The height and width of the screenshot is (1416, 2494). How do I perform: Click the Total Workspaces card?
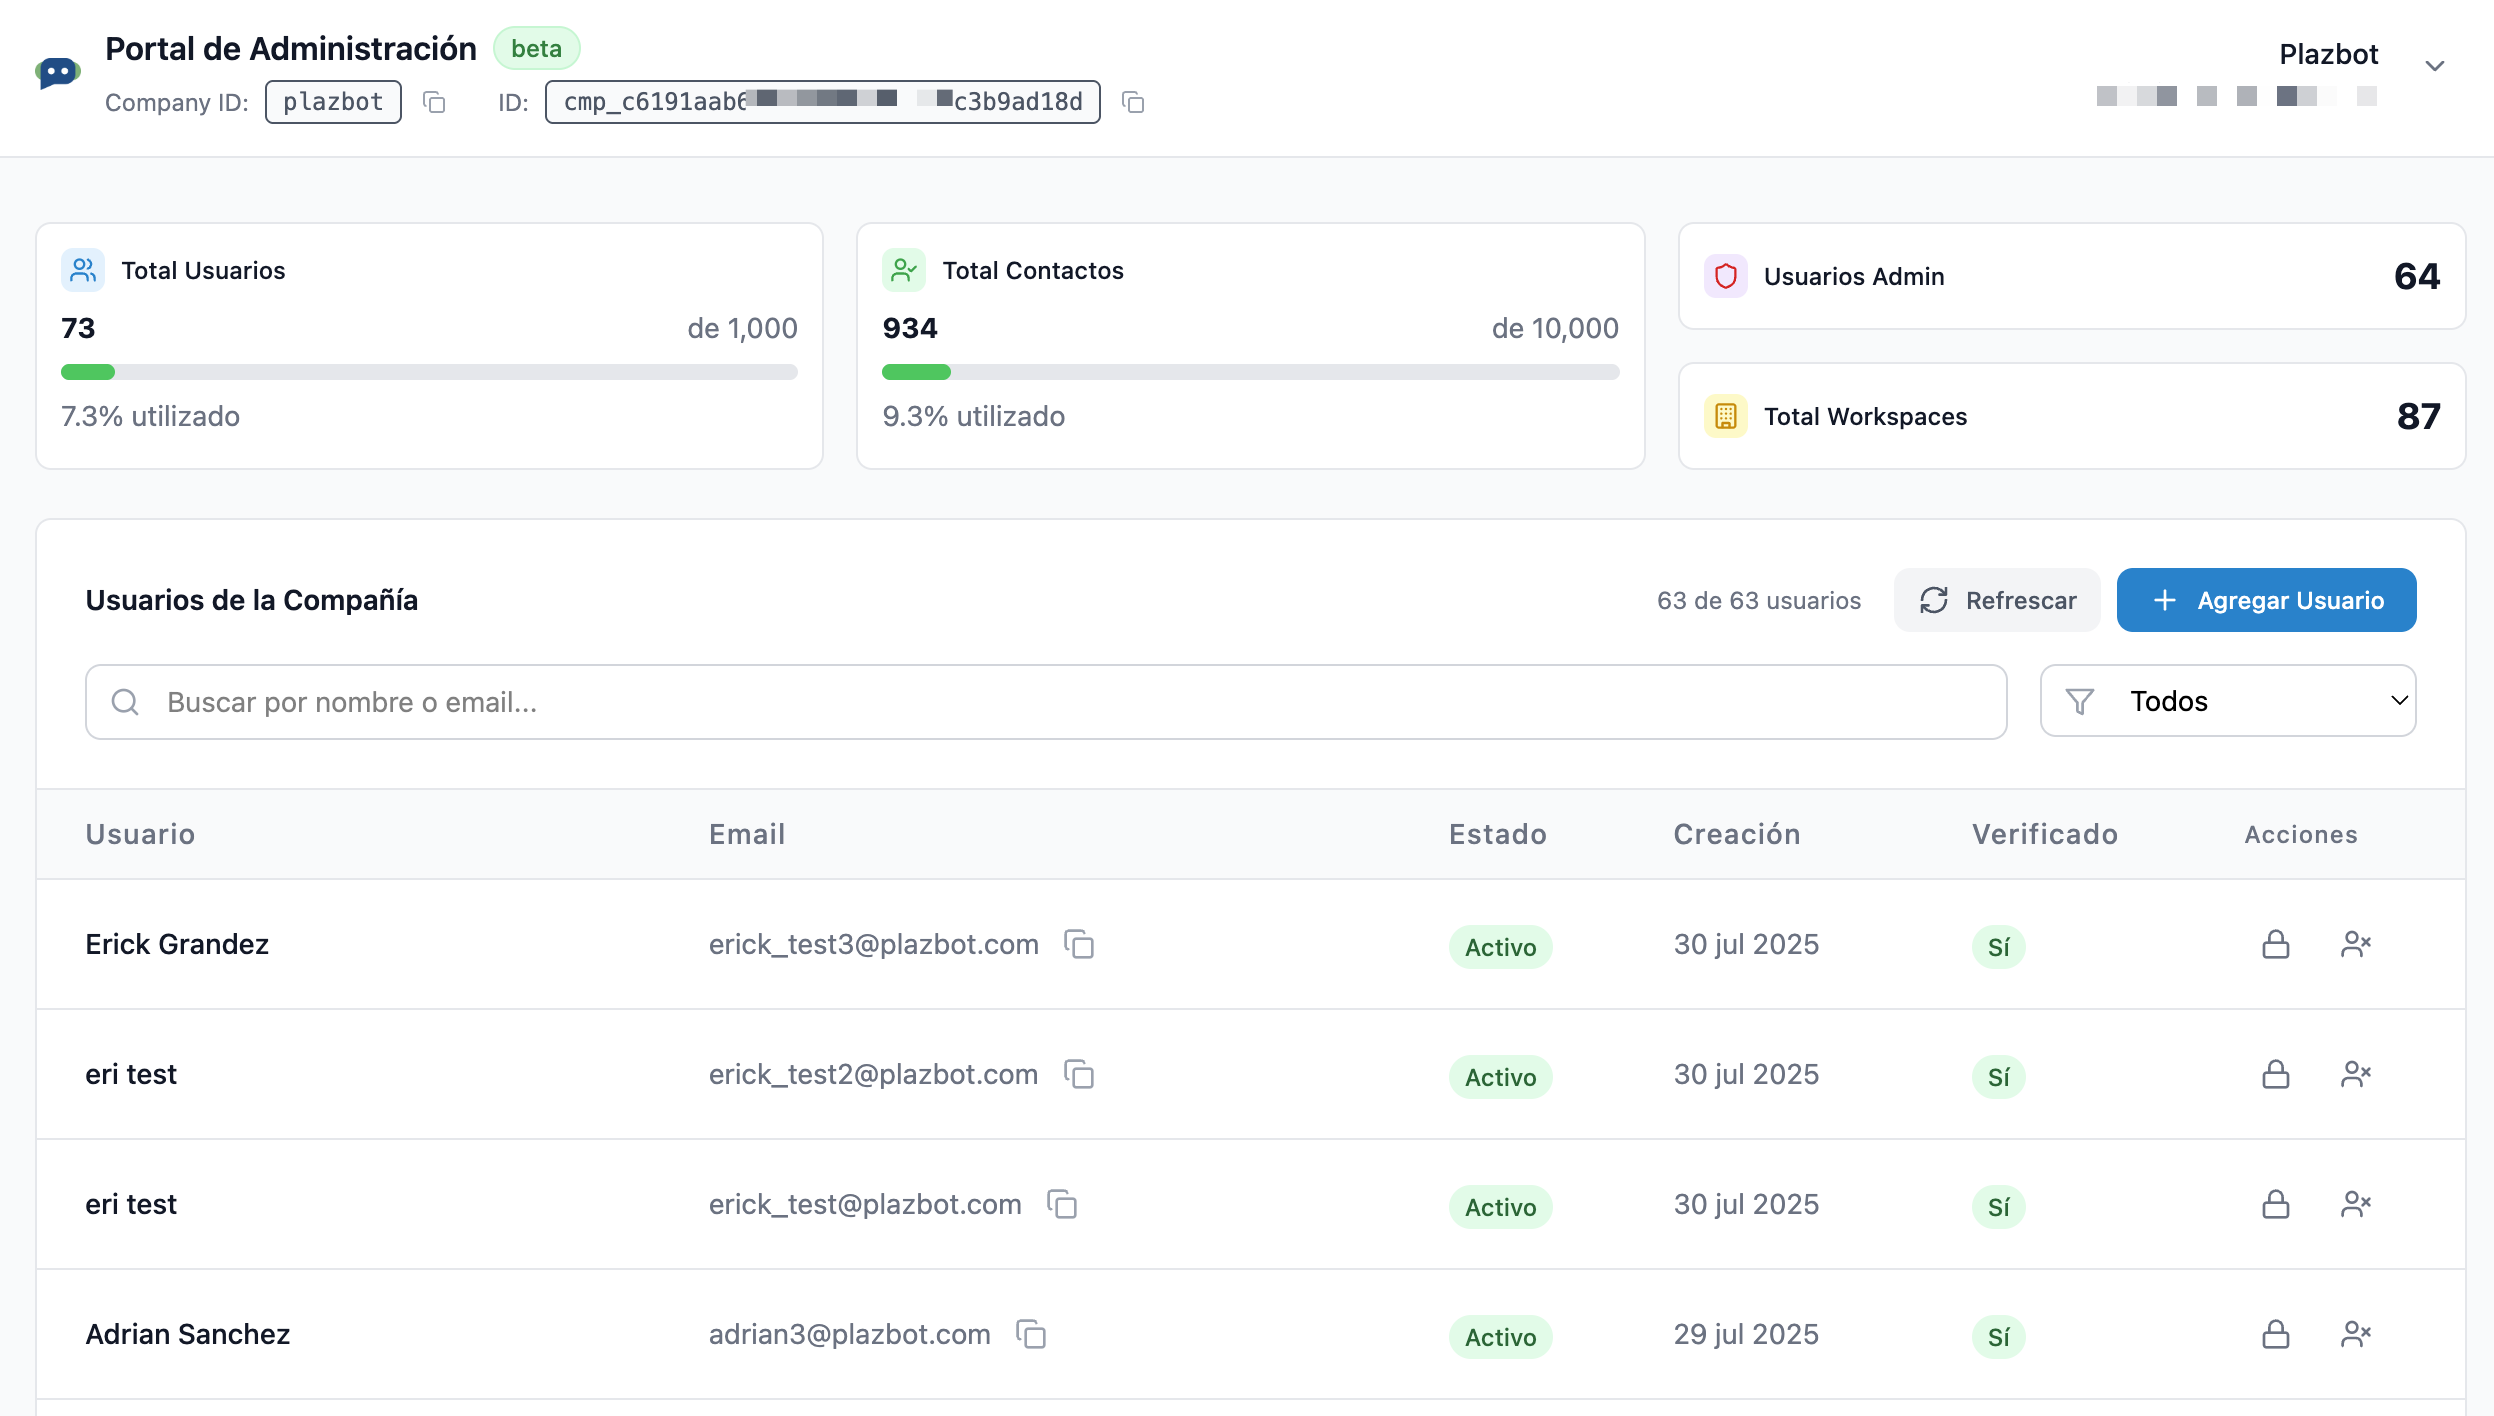point(2071,416)
